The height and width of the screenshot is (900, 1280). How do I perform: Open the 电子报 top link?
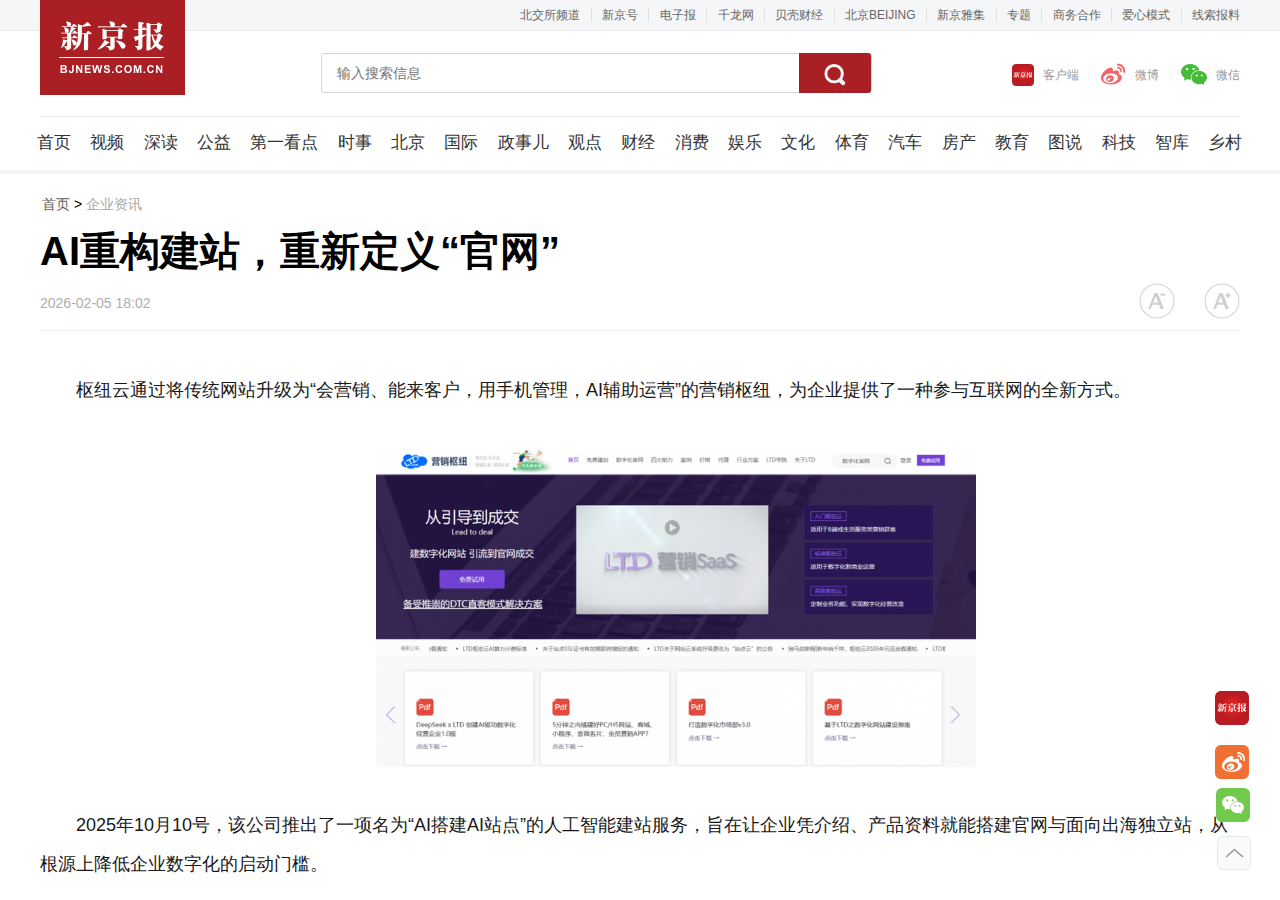(678, 15)
